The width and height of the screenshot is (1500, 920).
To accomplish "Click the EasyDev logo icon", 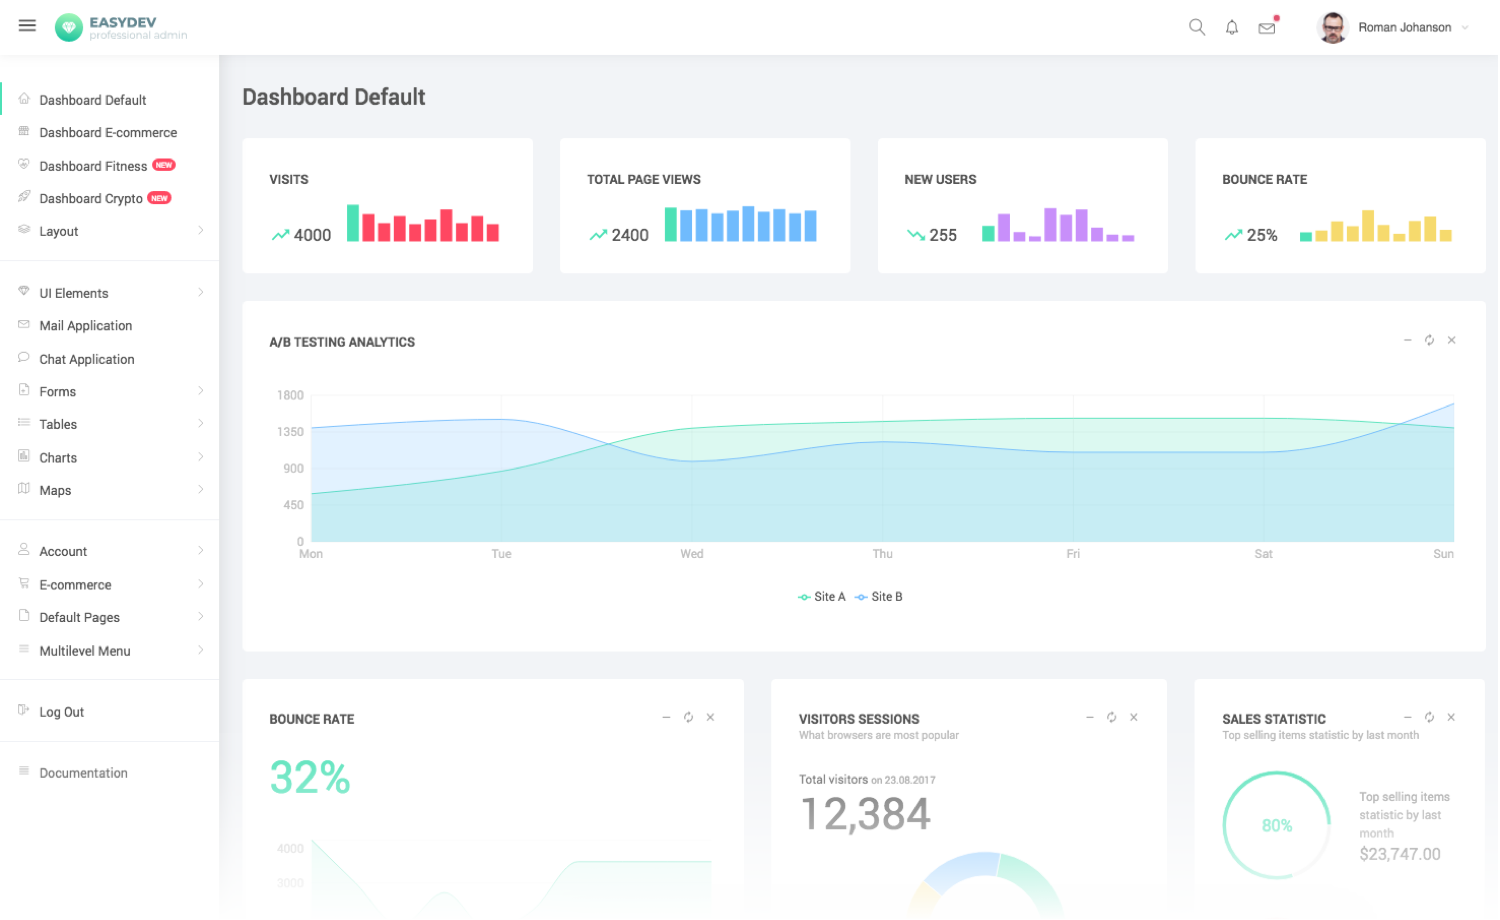I will (69, 27).
